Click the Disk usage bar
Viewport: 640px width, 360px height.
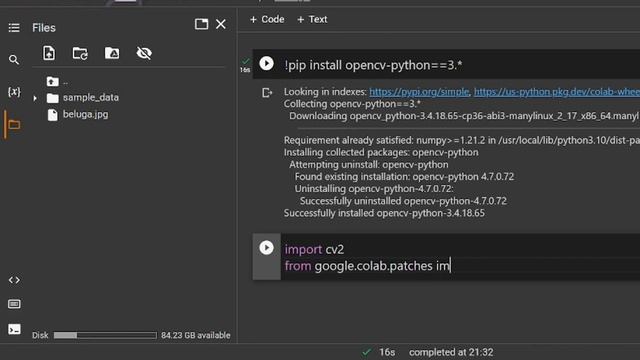105,335
